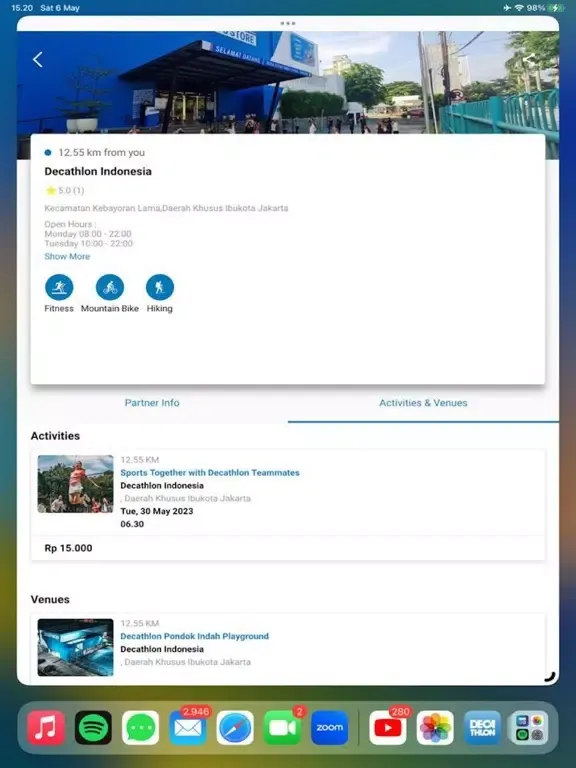The image size is (576, 768).
Task: Open Decathlon Pondok Indah Playground link
Action: coord(194,636)
